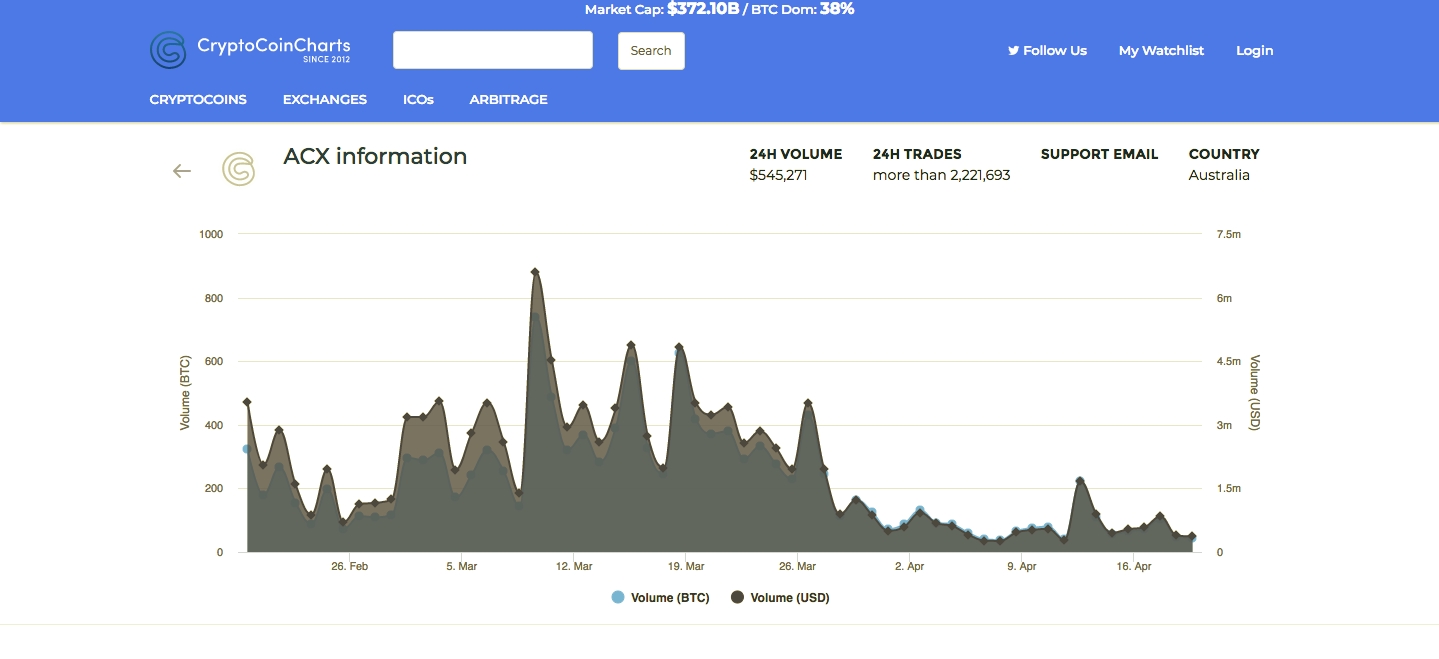Go to the ICOs section
This screenshot has height=659, width=1439.
[x=418, y=100]
